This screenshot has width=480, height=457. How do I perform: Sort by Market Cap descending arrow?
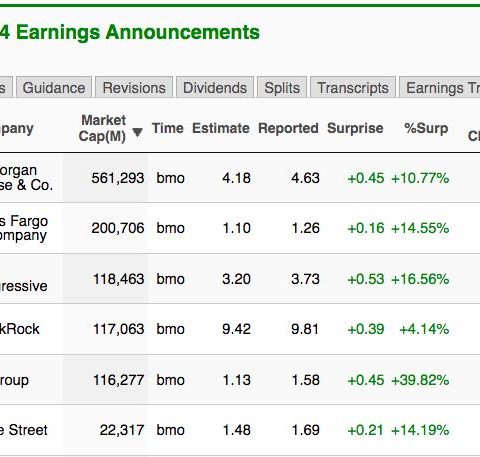137,132
